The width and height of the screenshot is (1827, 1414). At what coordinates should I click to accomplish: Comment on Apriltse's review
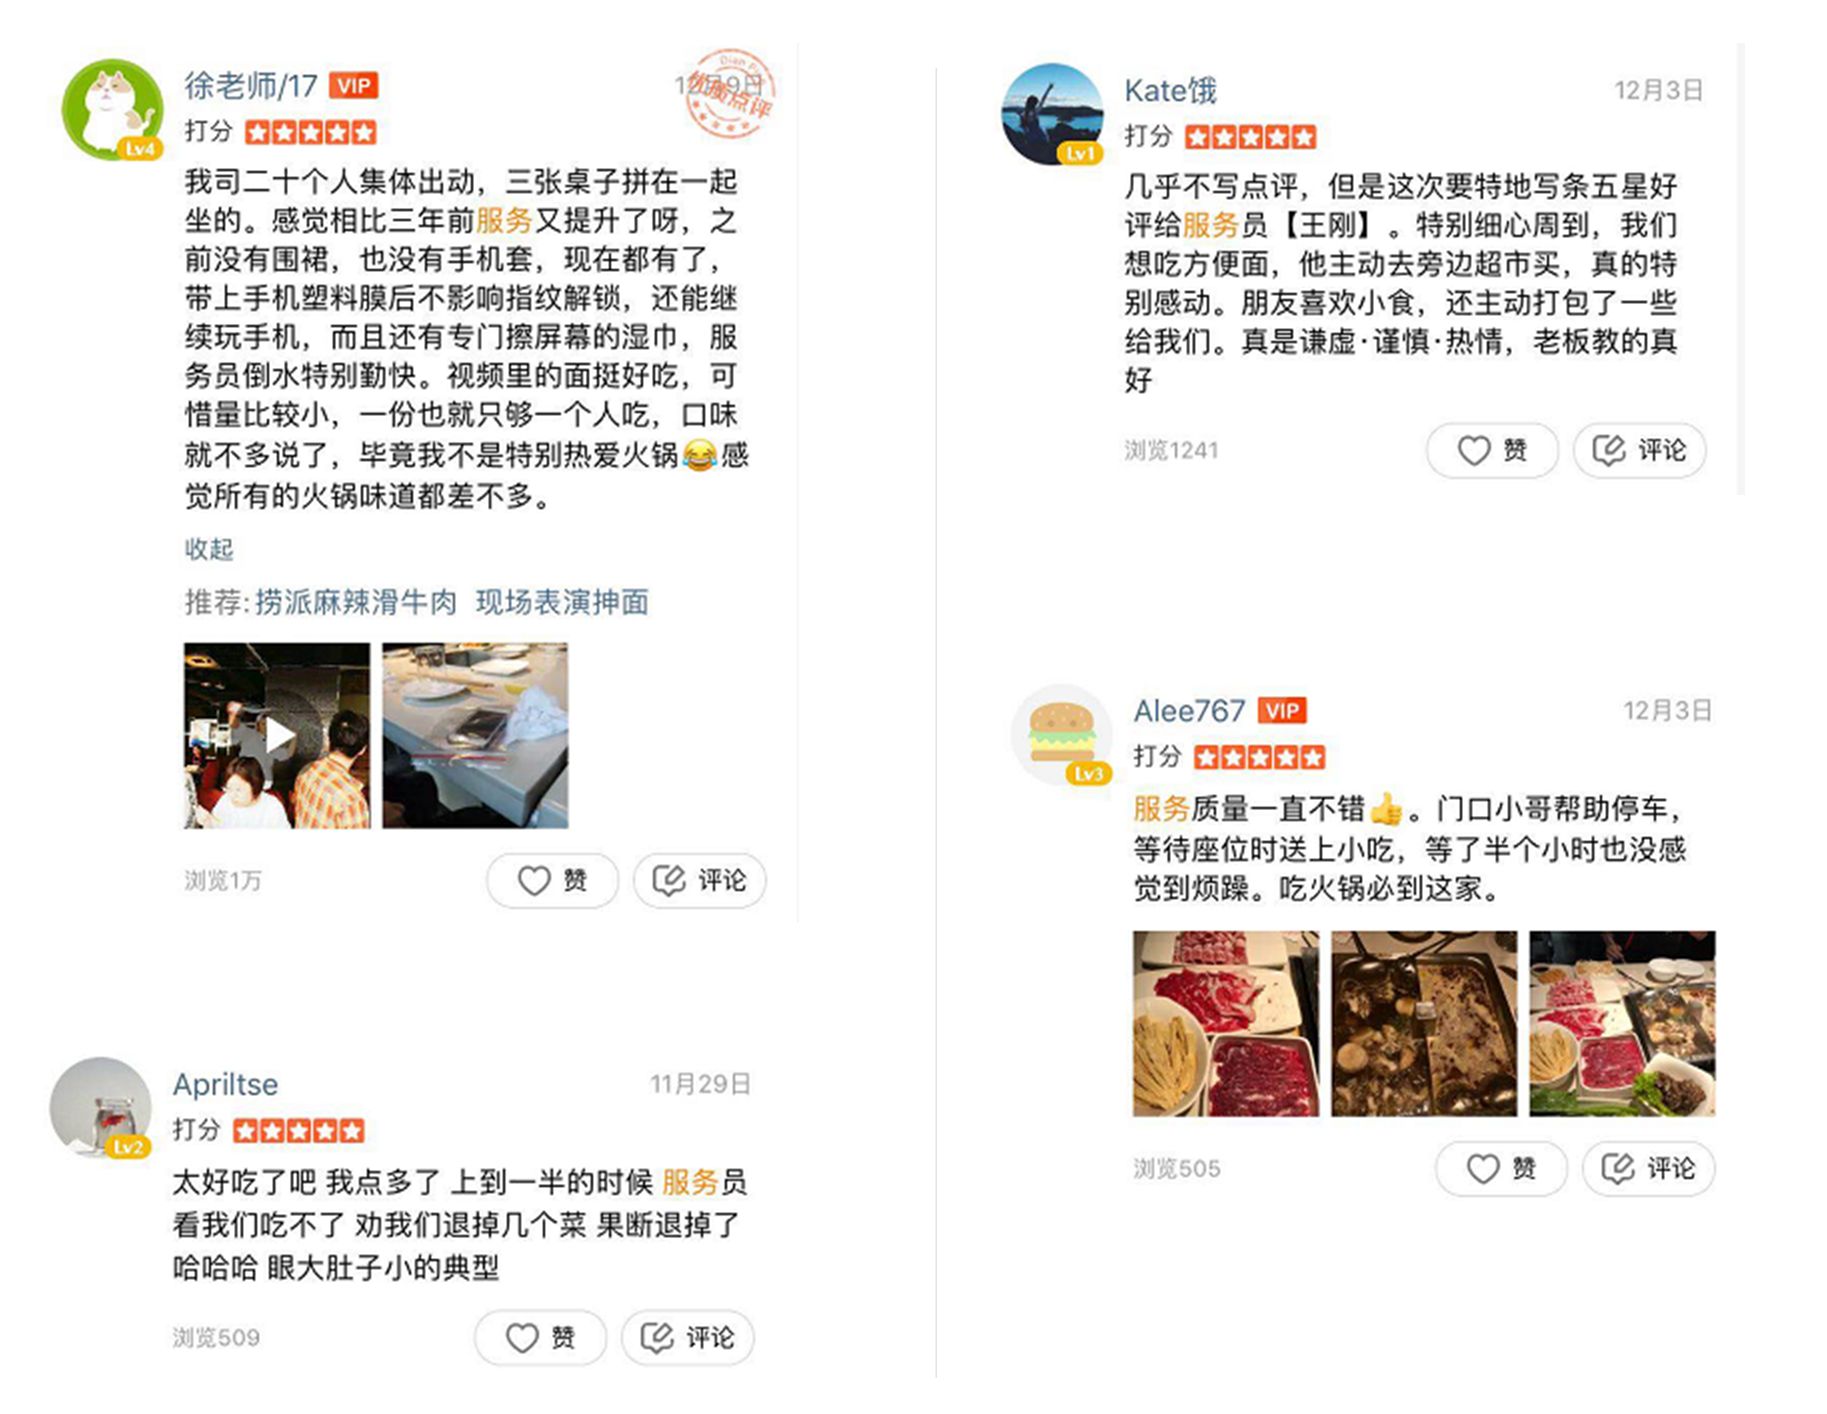(687, 1337)
